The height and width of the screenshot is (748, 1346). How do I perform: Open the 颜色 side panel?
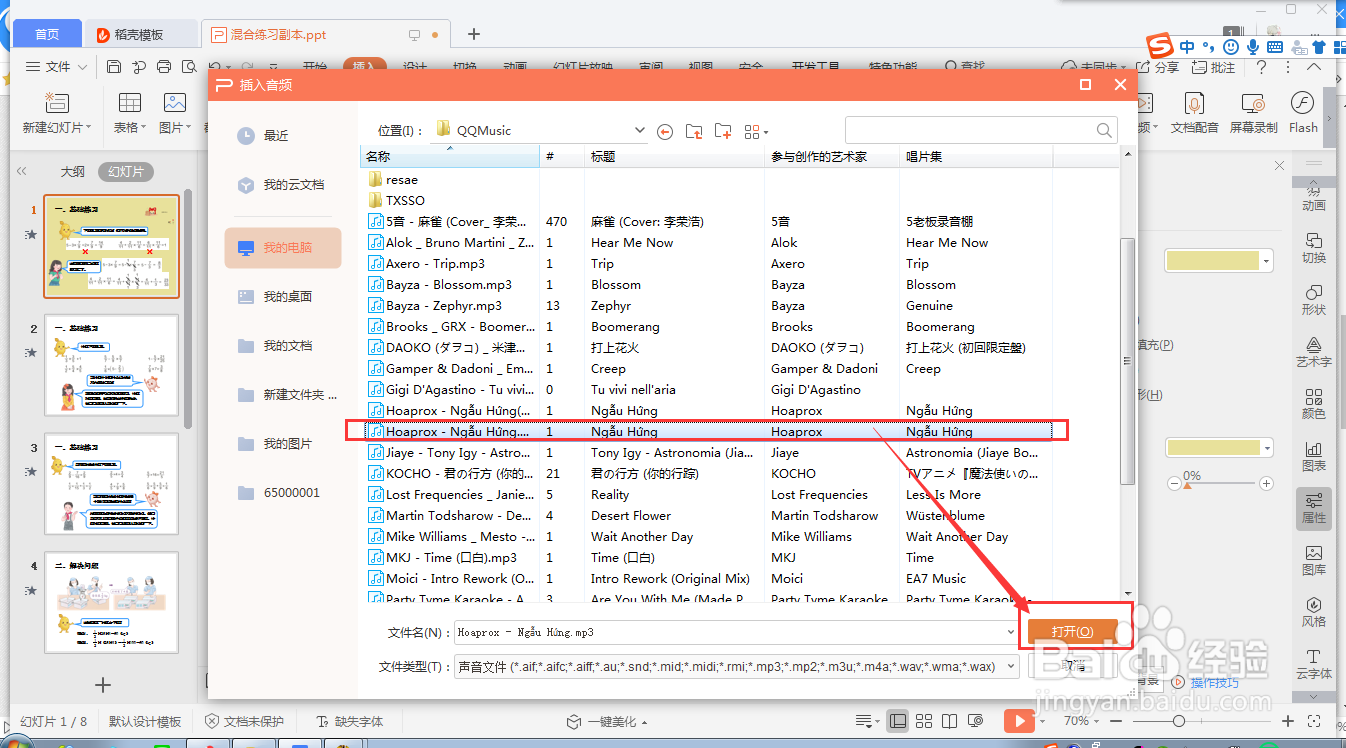coord(1313,404)
